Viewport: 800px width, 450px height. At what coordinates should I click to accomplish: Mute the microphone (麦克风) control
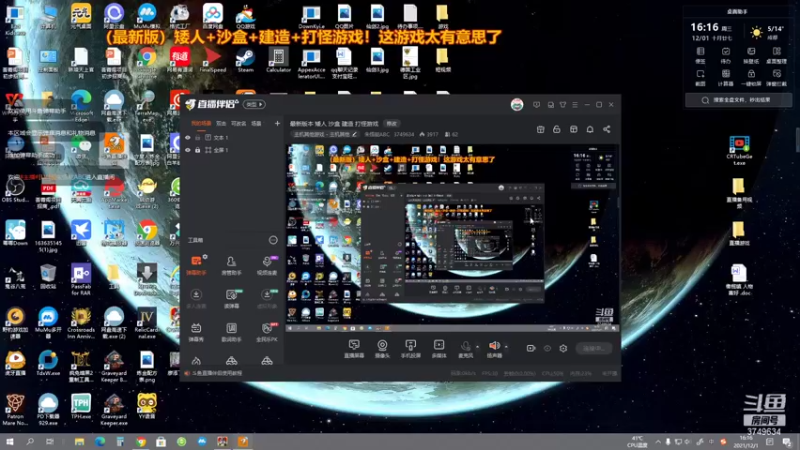(465, 349)
